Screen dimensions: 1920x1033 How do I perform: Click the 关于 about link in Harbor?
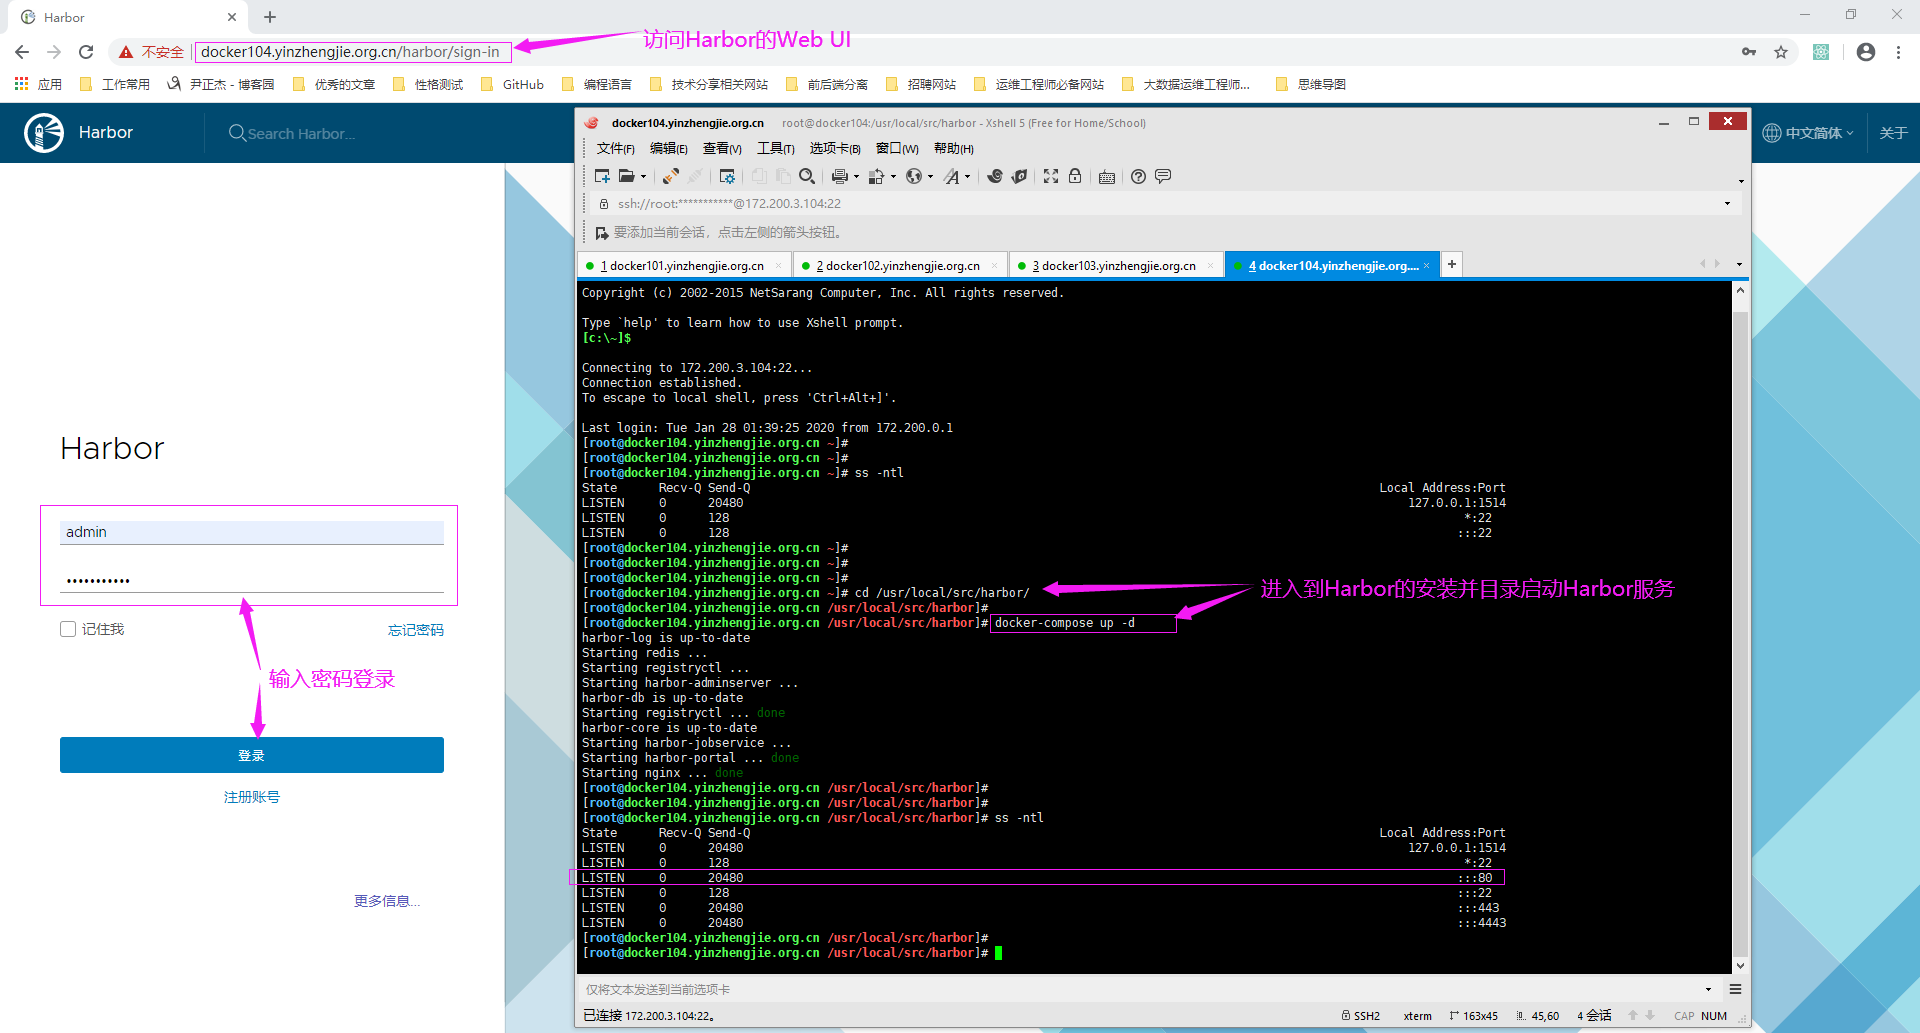(1894, 133)
